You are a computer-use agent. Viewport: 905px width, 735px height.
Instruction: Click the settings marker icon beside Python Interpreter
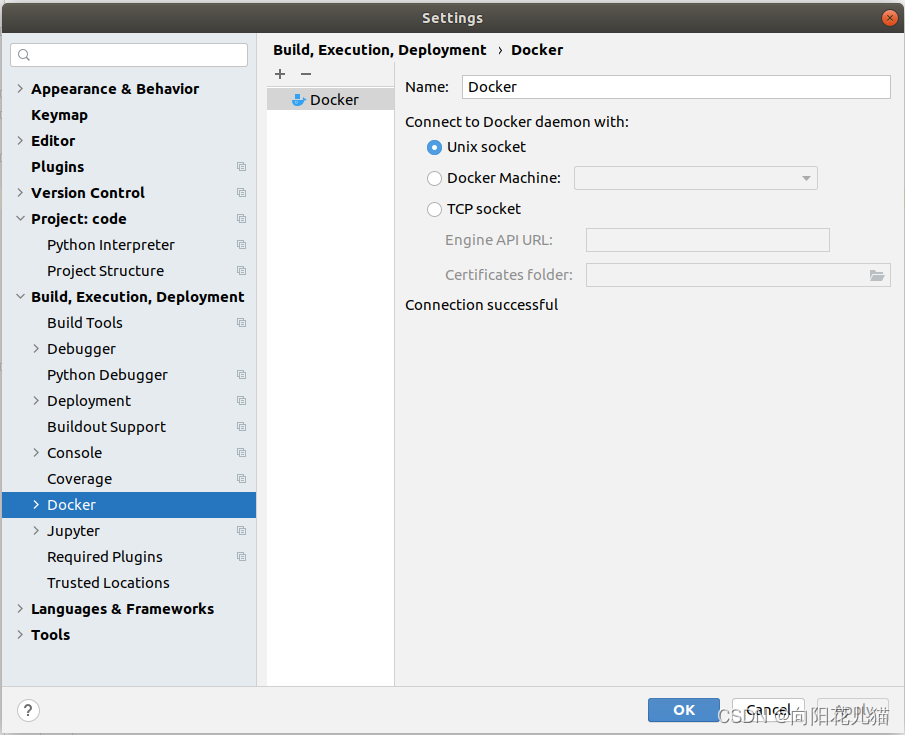[241, 245]
